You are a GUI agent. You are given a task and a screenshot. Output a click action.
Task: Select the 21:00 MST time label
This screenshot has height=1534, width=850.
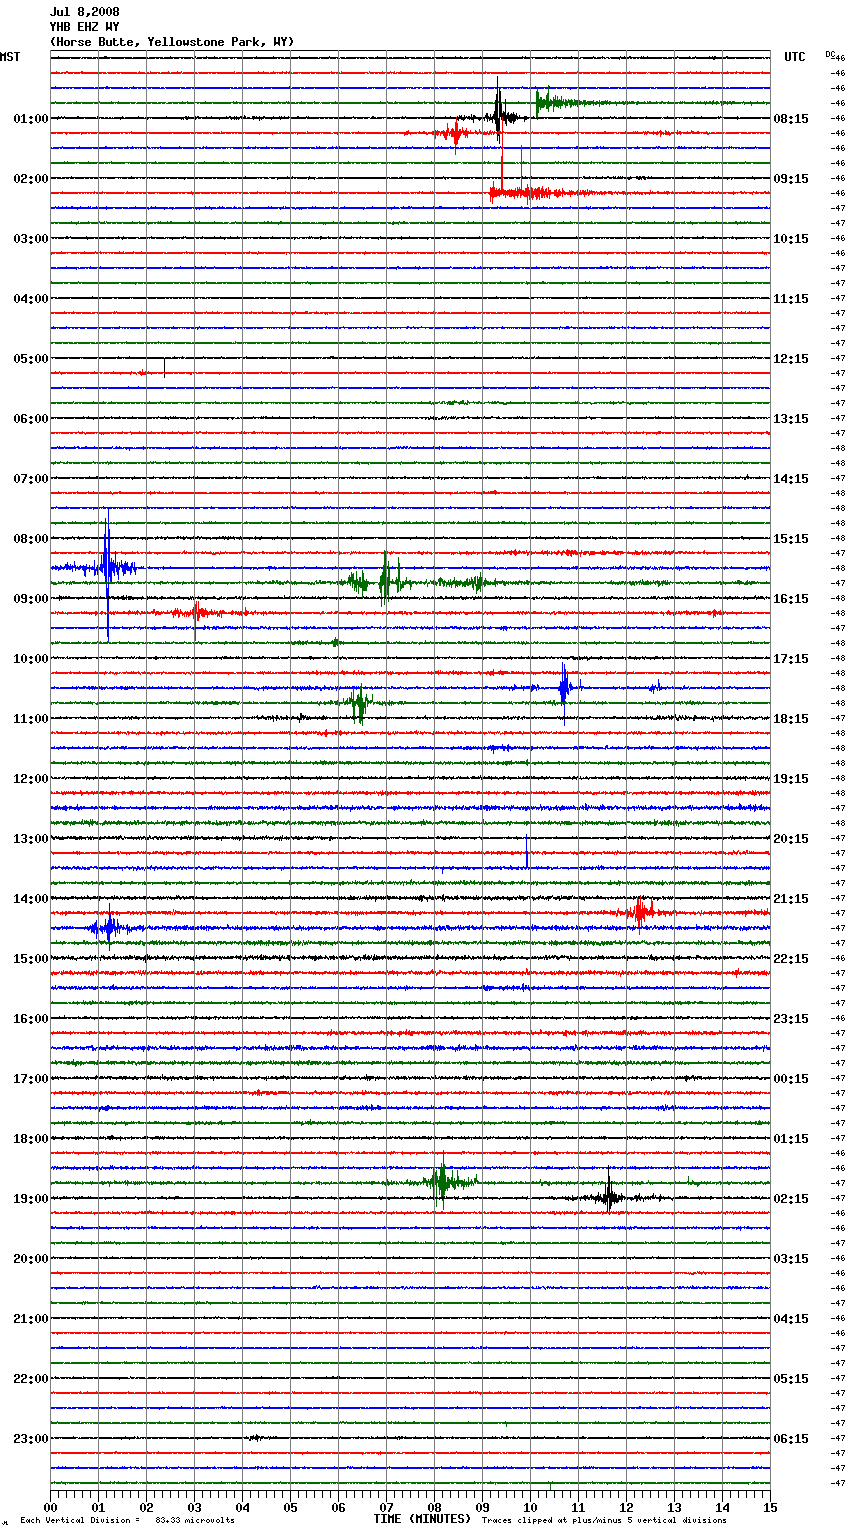coord(31,1319)
